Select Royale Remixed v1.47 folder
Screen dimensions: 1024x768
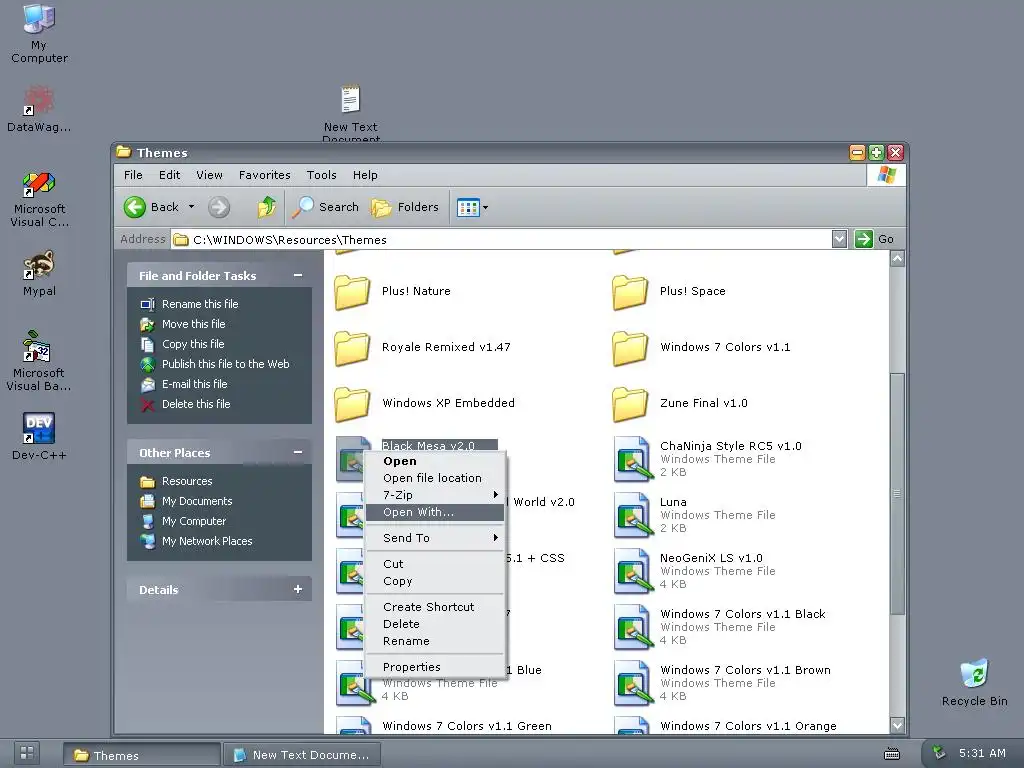[x=423, y=348]
